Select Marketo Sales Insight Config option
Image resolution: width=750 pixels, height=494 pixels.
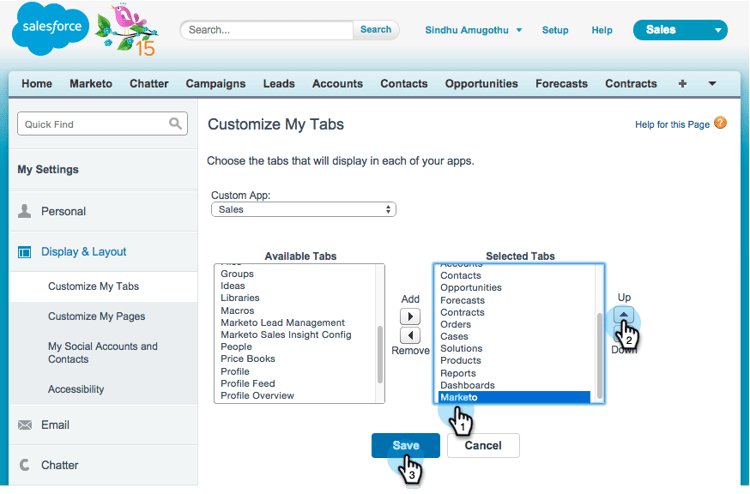[286, 334]
